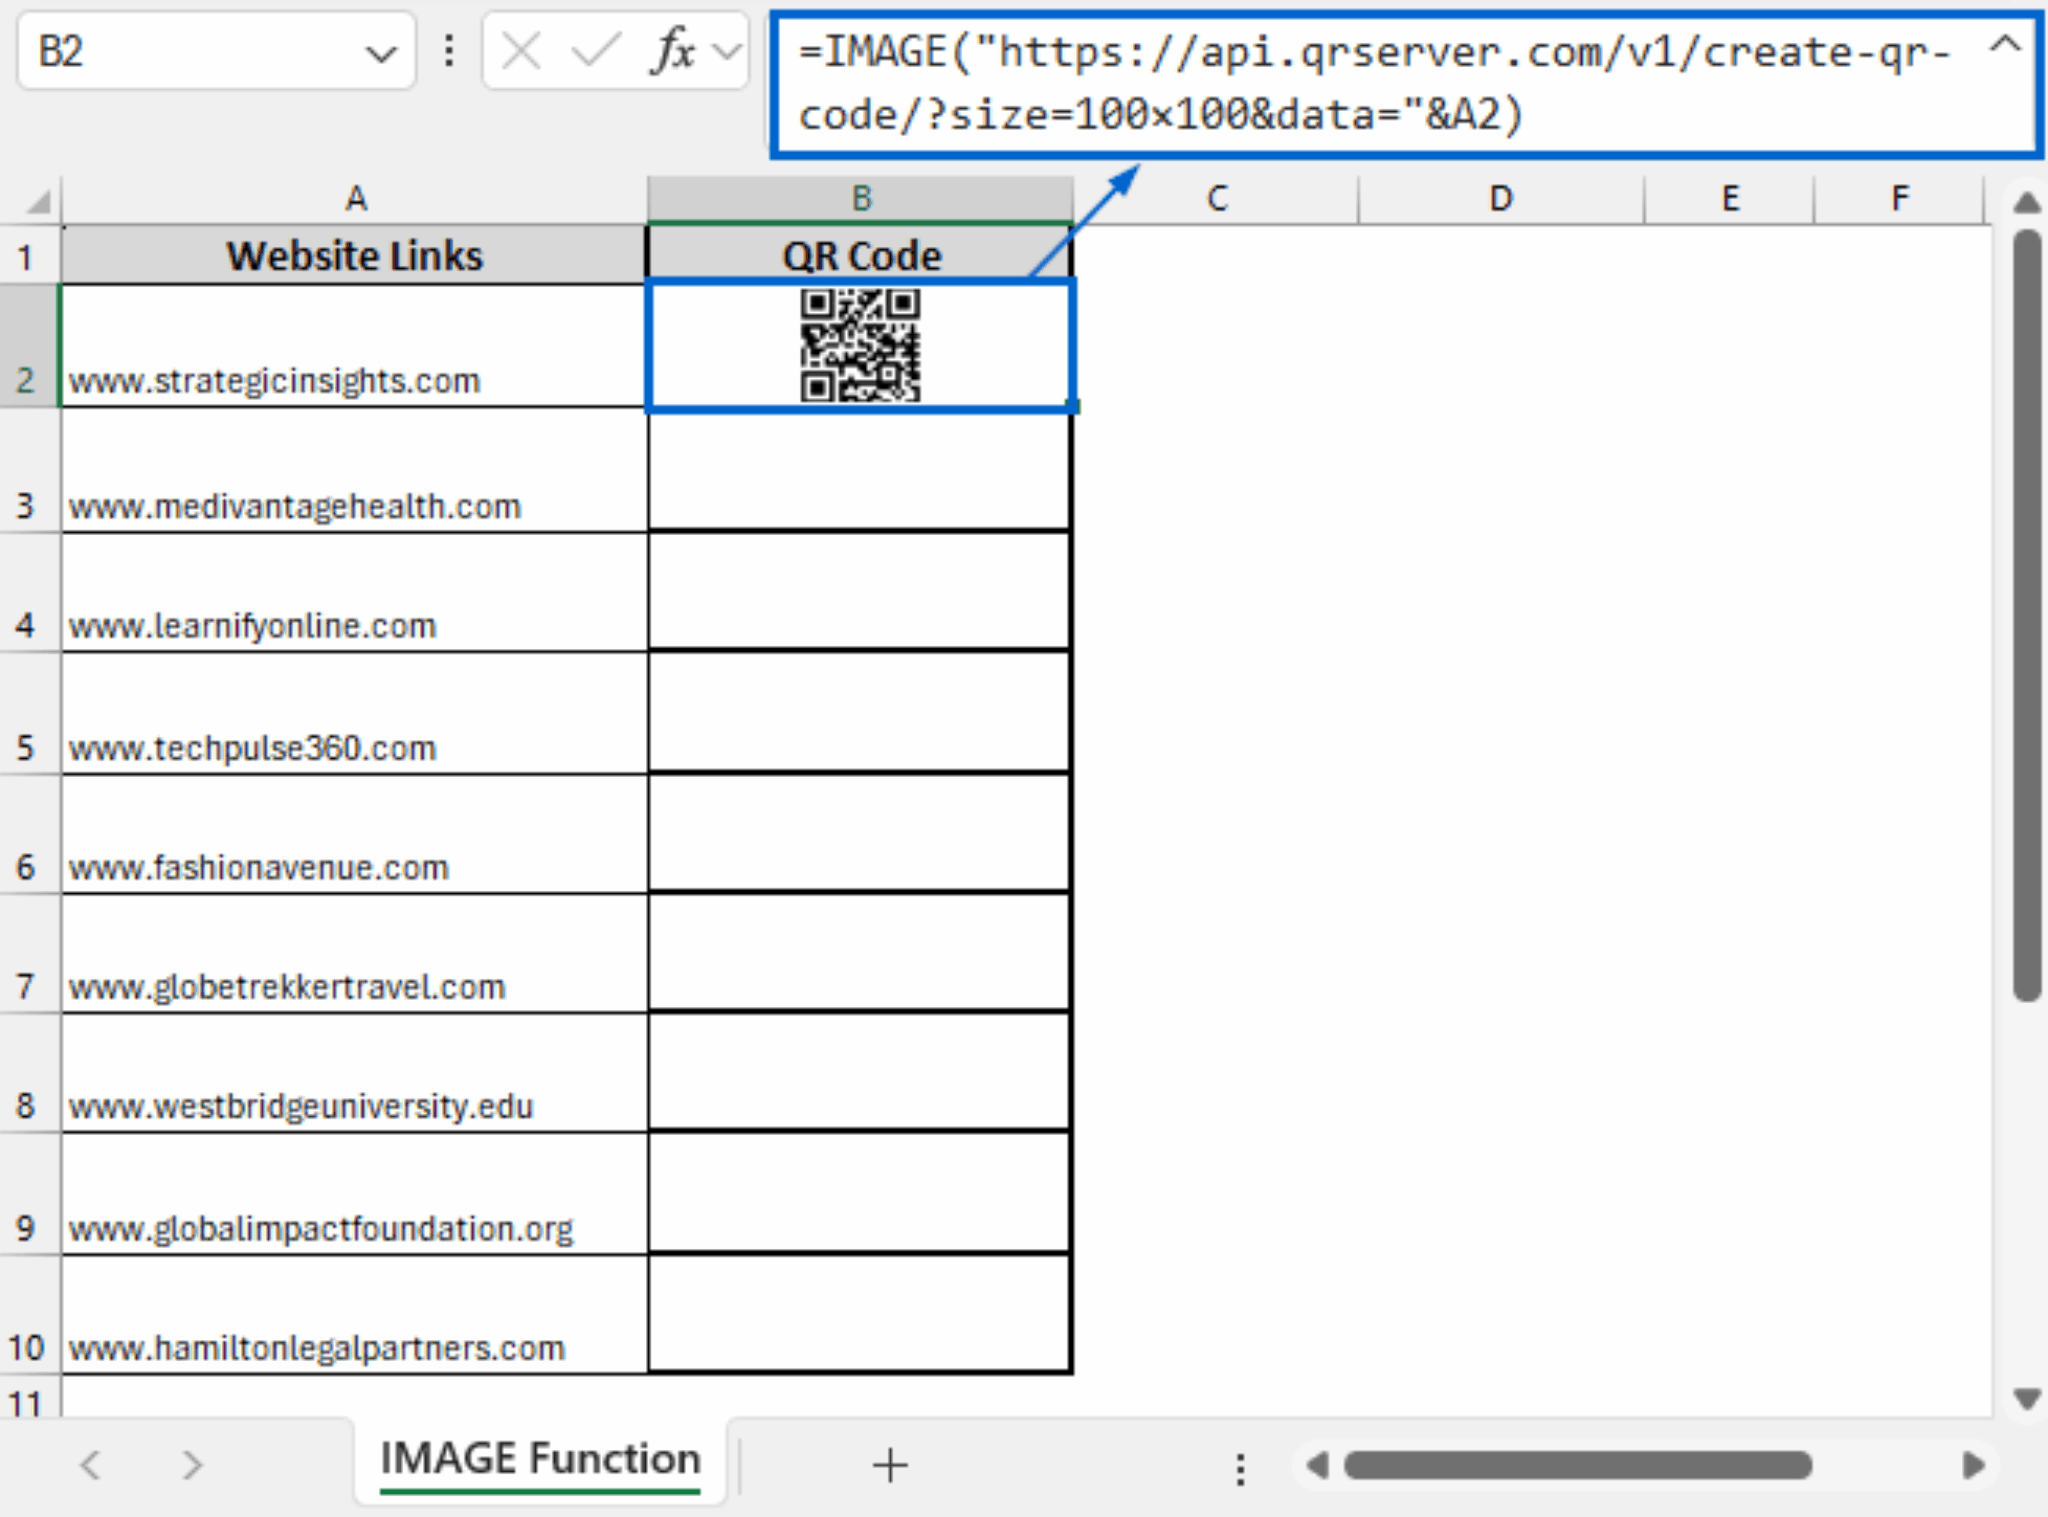The height and width of the screenshot is (1517, 2048).
Task: Click the QR code image in B2
Action: tap(860, 345)
